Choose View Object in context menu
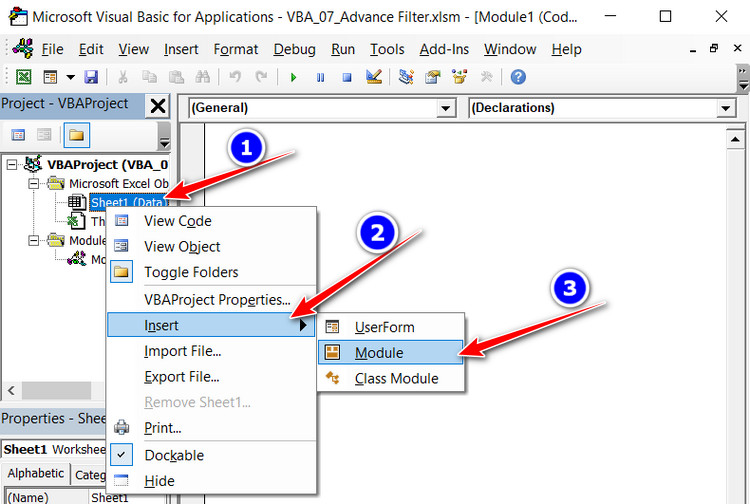Image resolution: width=750 pixels, height=504 pixels. click(x=211, y=246)
